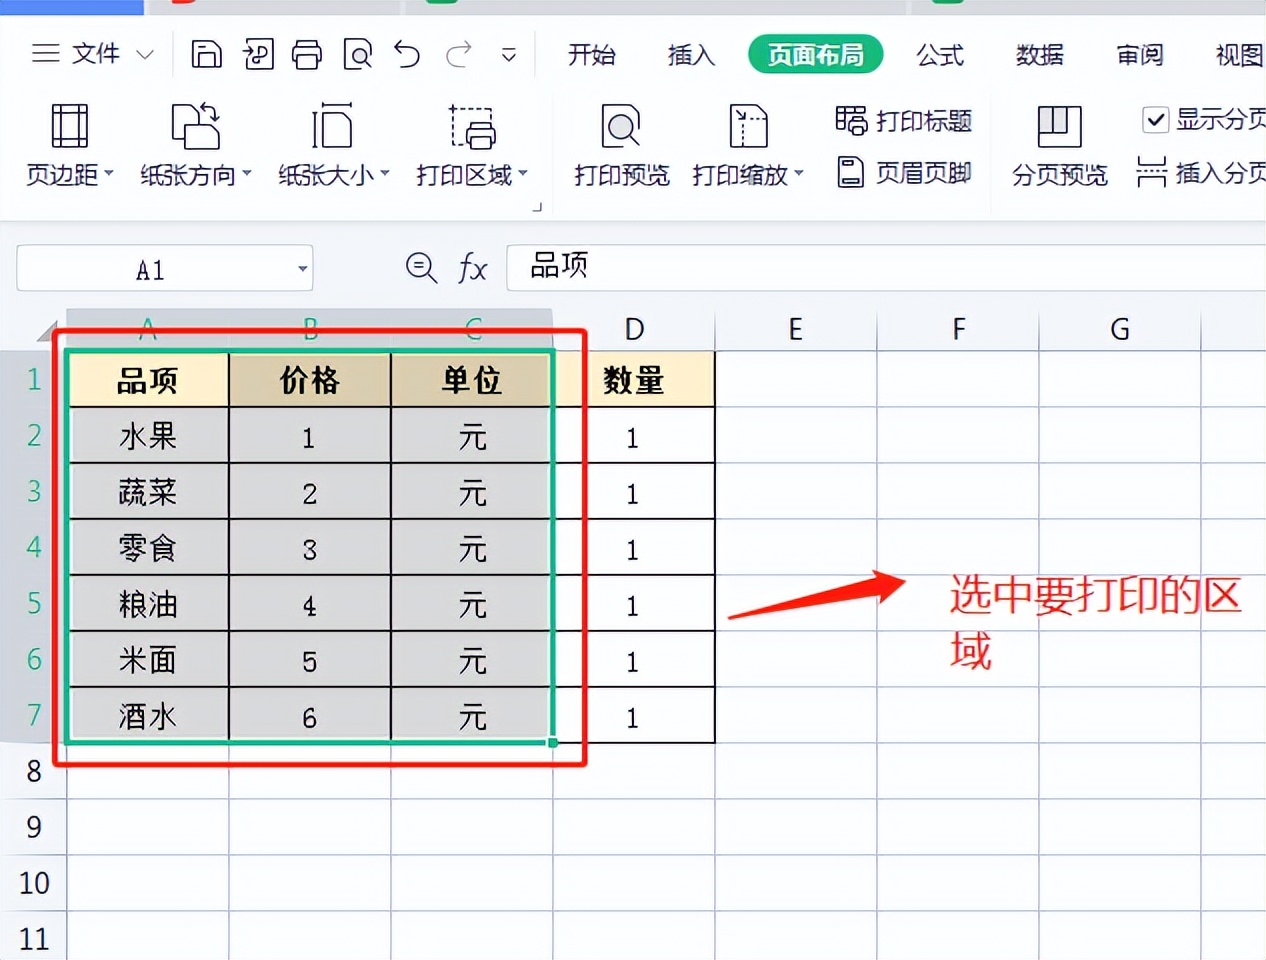The width and height of the screenshot is (1266, 960).
Task: Expand the 纸张大小 dropdown arrow
Action: pyautogui.click(x=384, y=174)
